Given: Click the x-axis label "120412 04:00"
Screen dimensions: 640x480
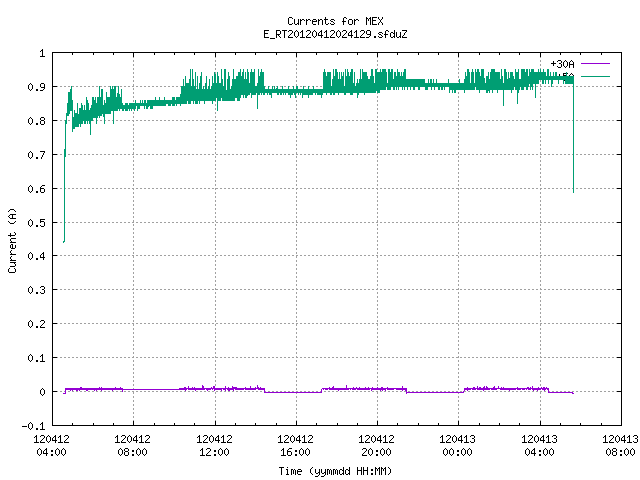Looking at the screenshot, I should (x=51, y=445).
